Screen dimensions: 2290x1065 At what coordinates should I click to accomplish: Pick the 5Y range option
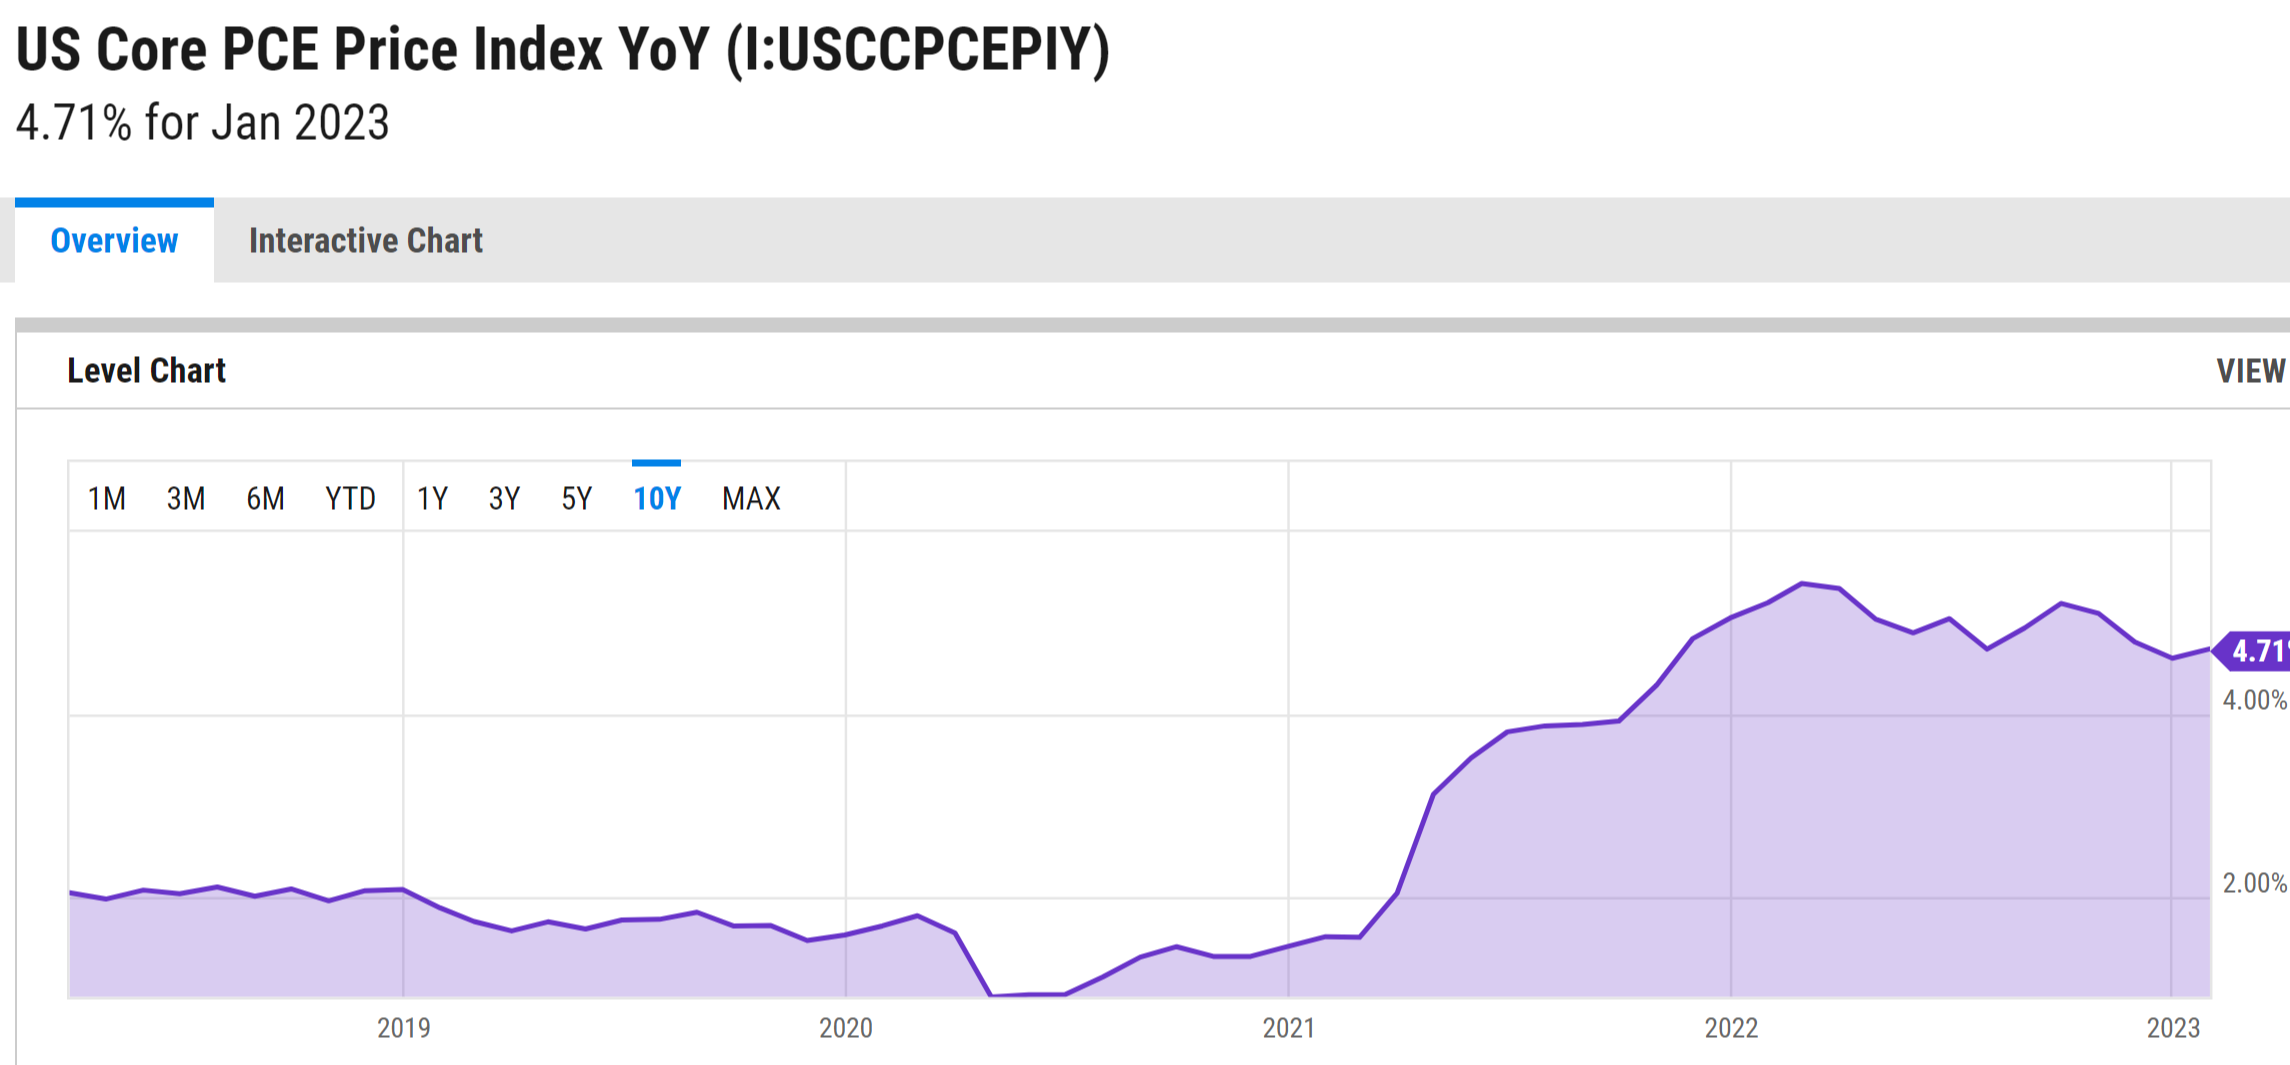coord(576,498)
